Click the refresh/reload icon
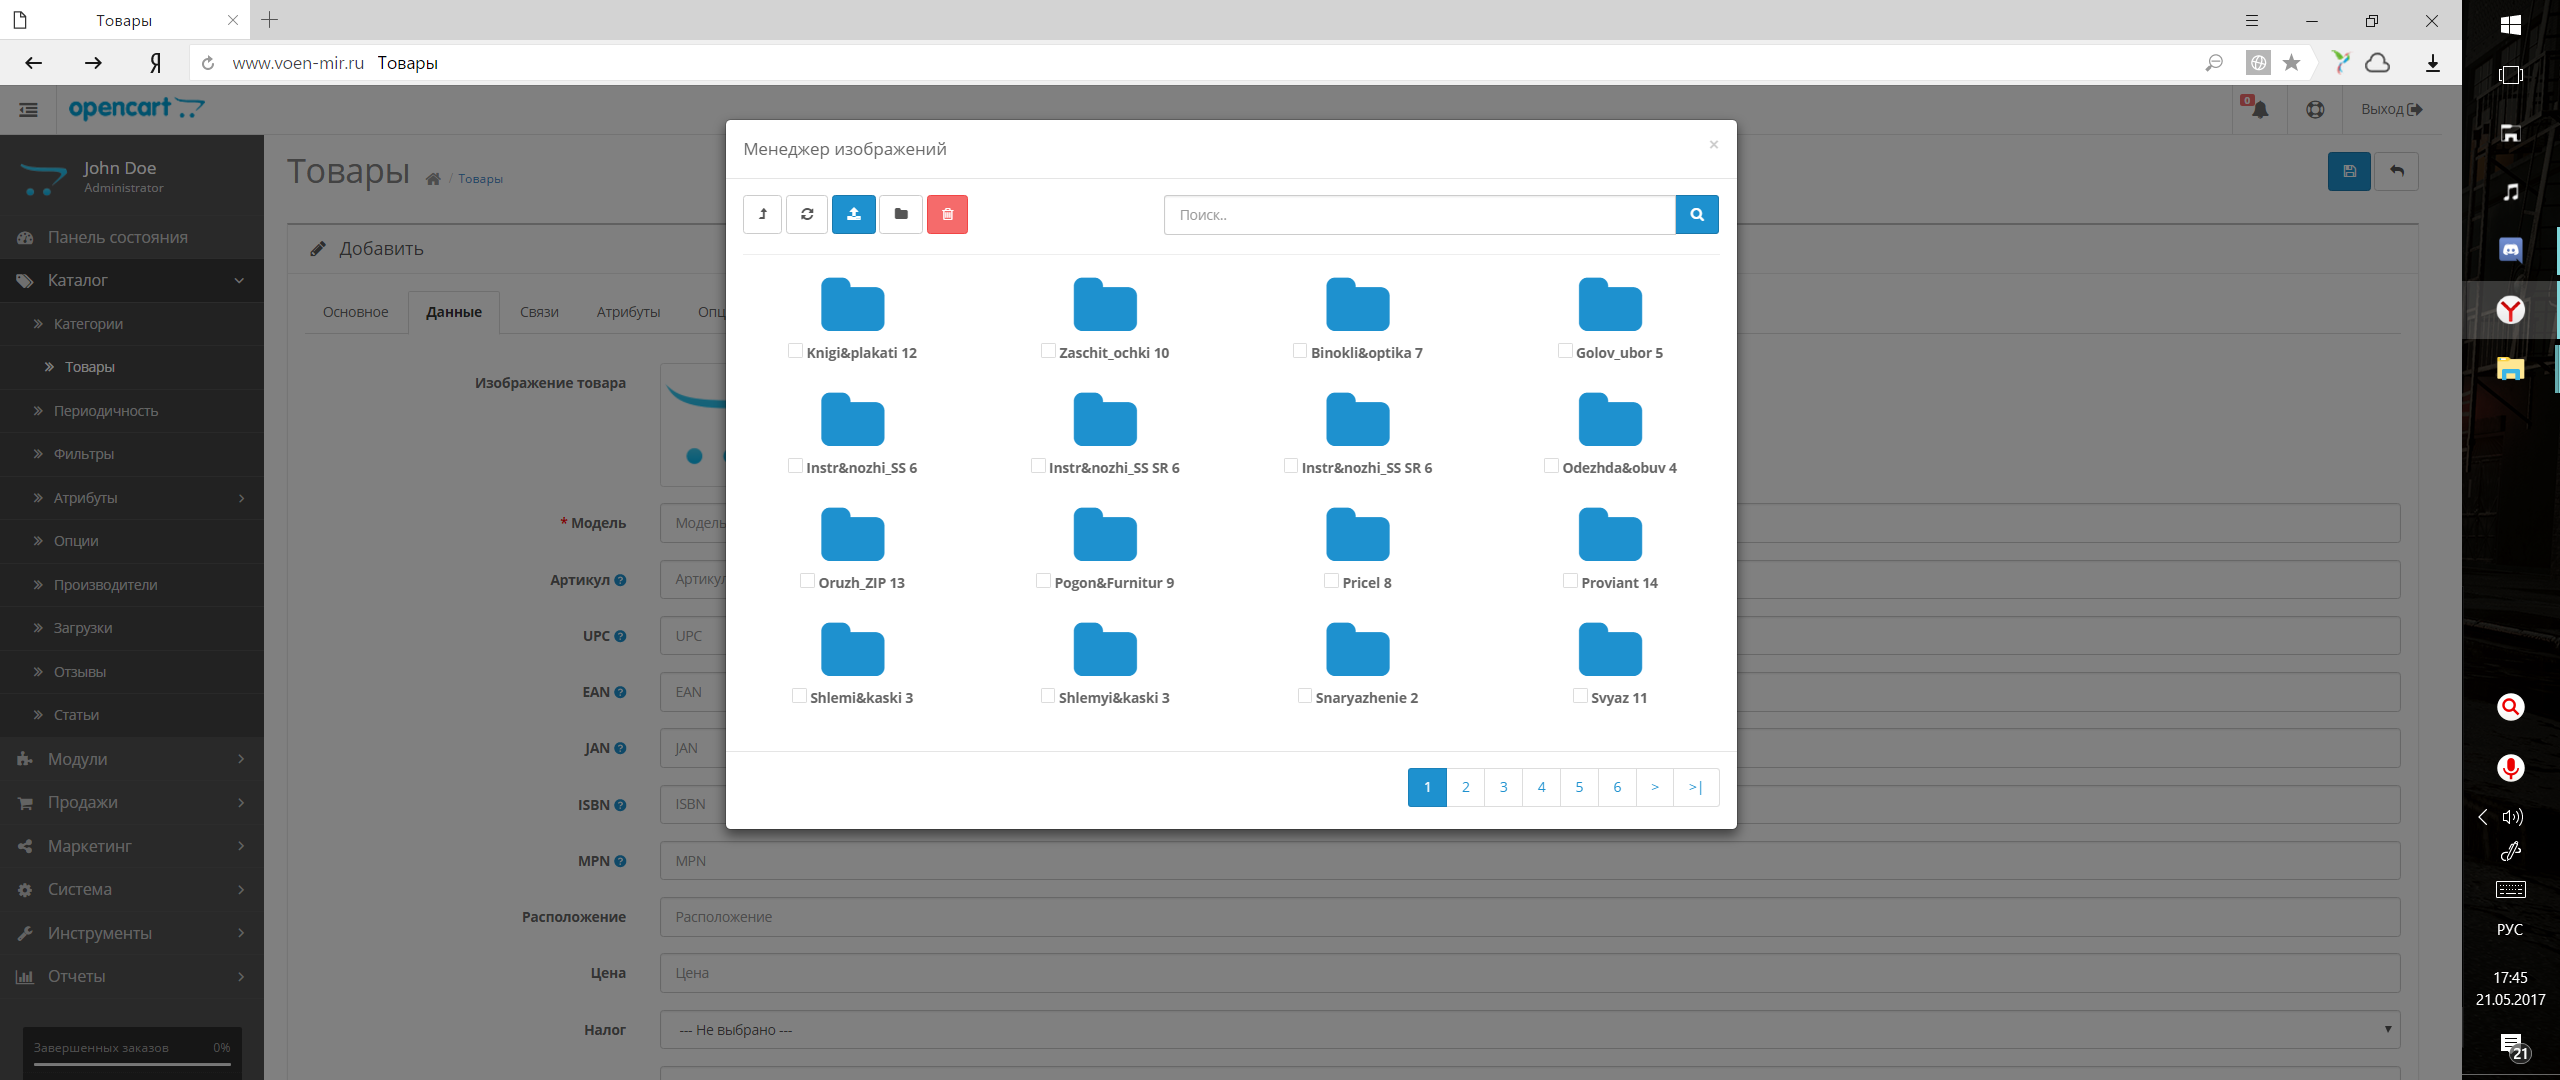 pos(807,214)
